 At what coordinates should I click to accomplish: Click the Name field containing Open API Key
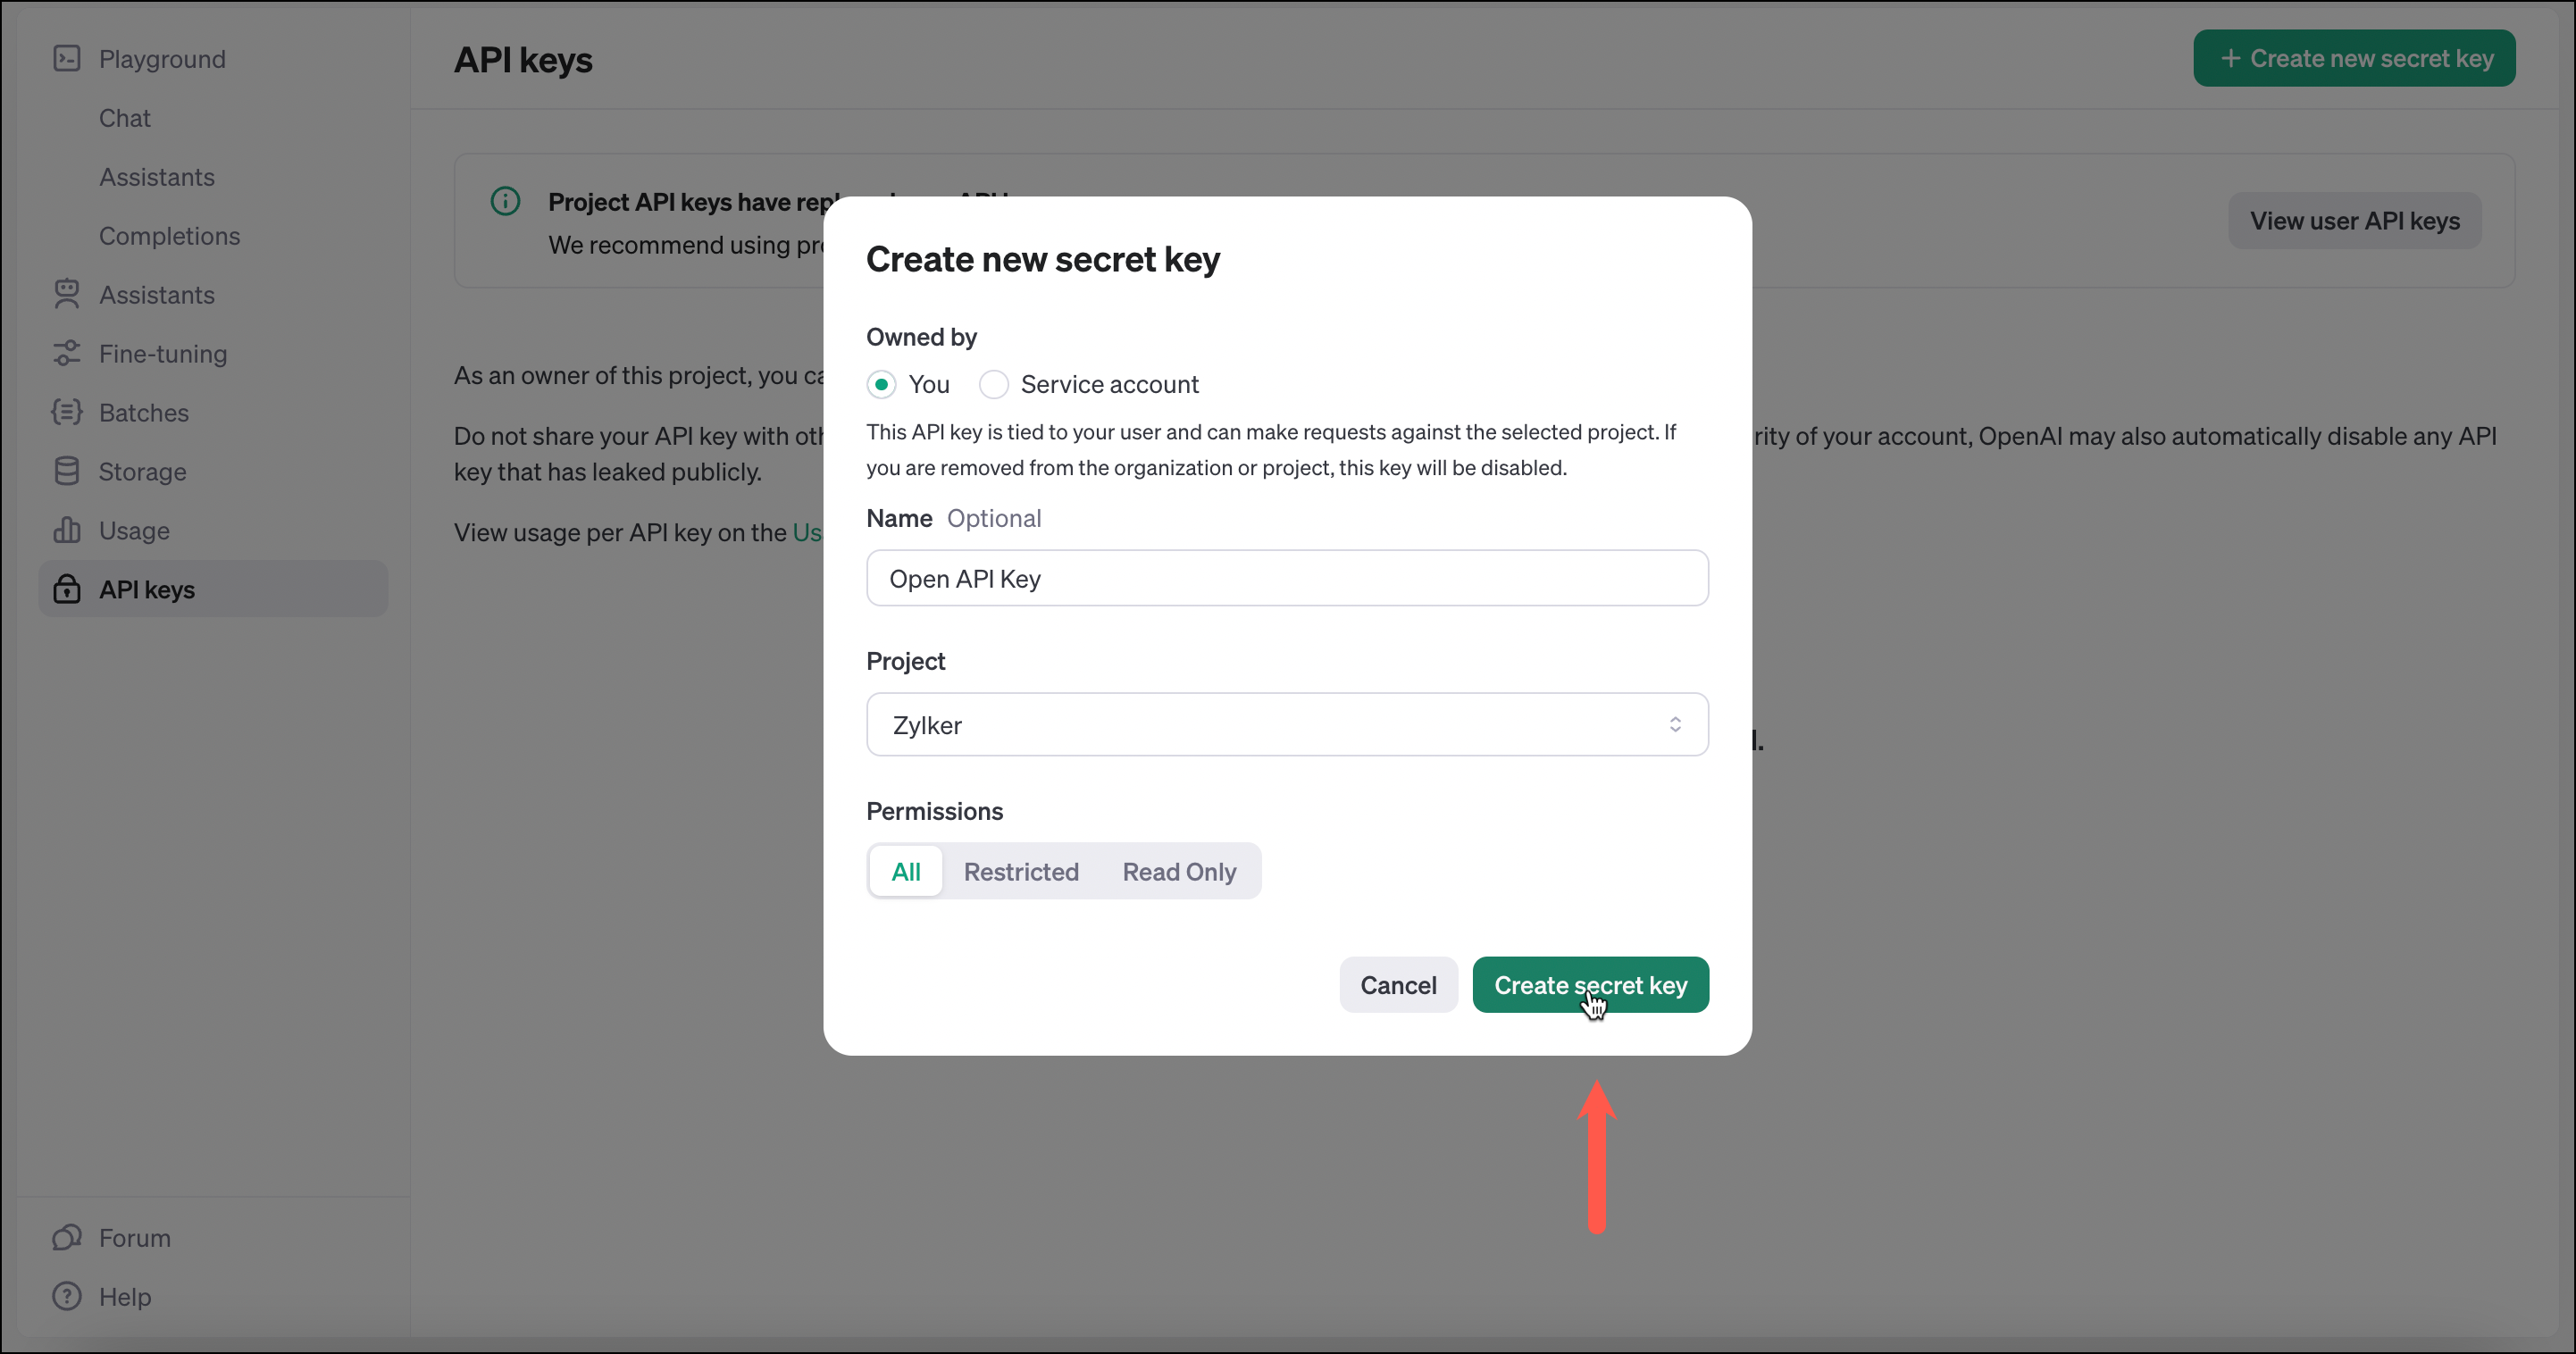click(x=1287, y=578)
